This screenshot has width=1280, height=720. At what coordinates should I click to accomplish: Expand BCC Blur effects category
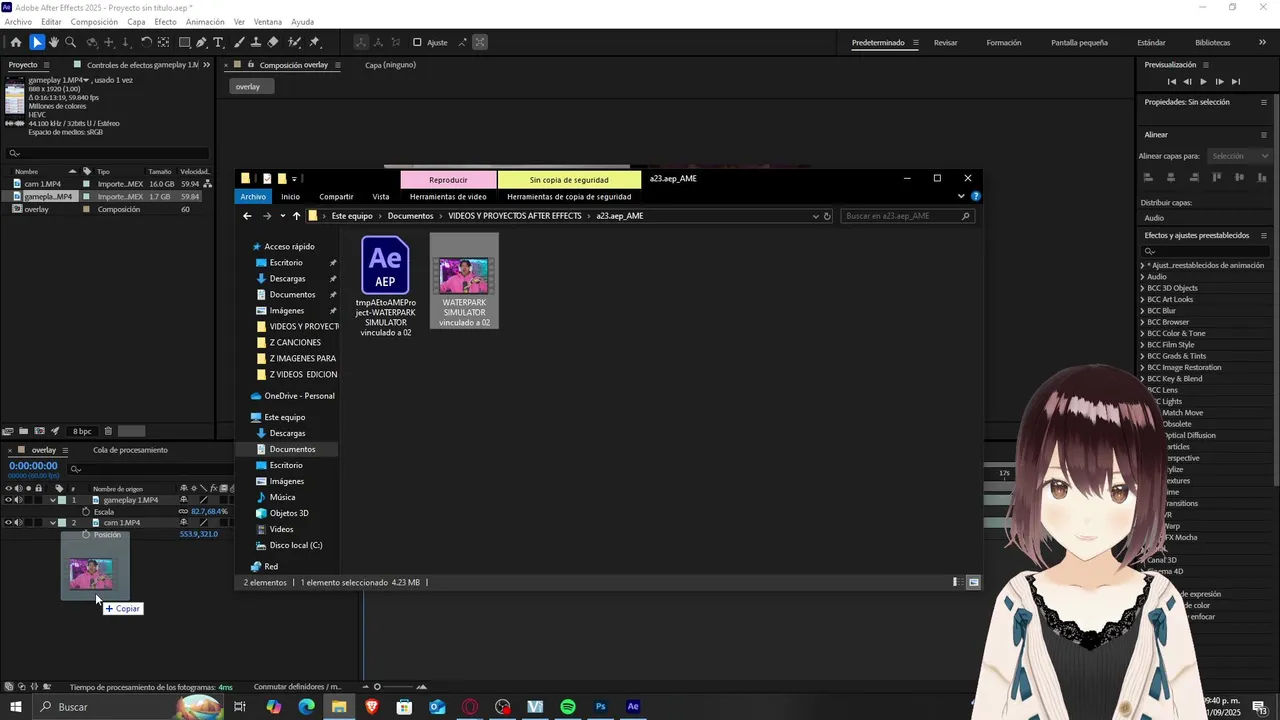(1143, 311)
